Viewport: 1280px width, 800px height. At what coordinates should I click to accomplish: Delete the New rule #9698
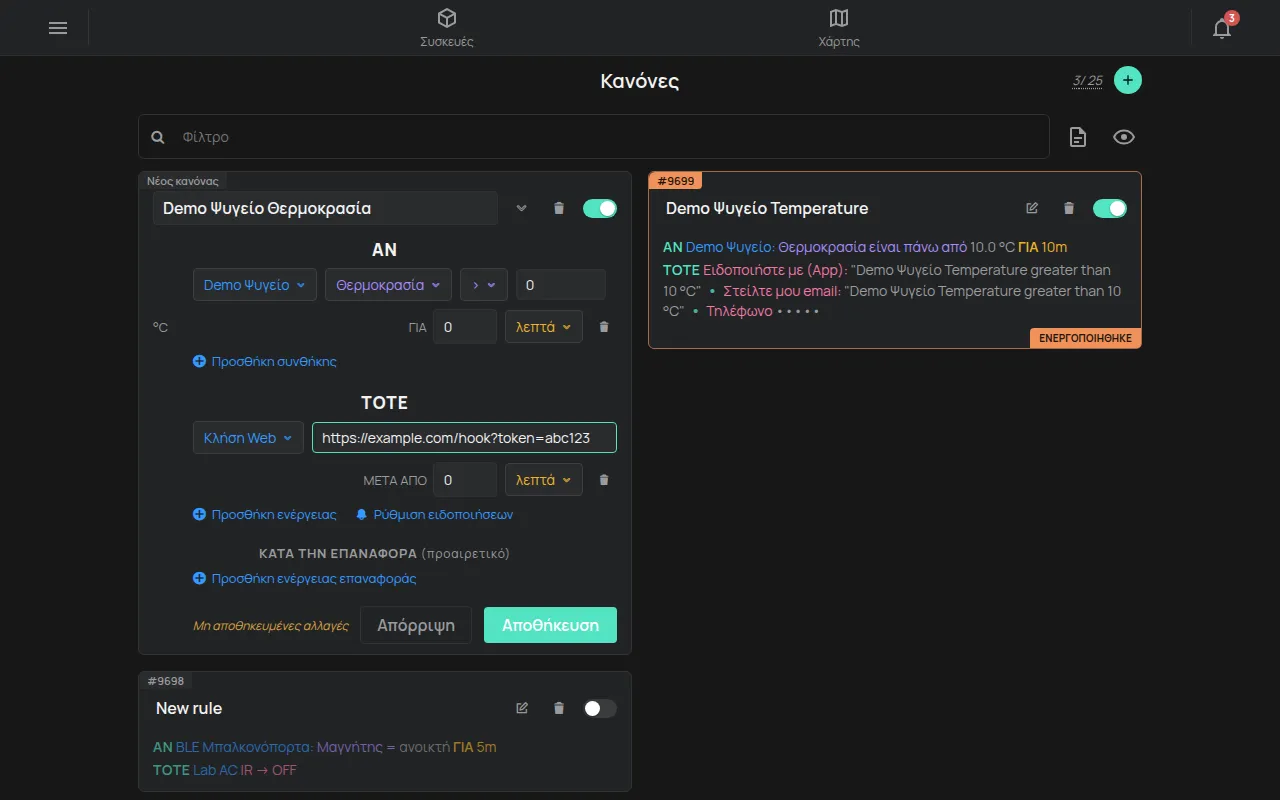(559, 708)
